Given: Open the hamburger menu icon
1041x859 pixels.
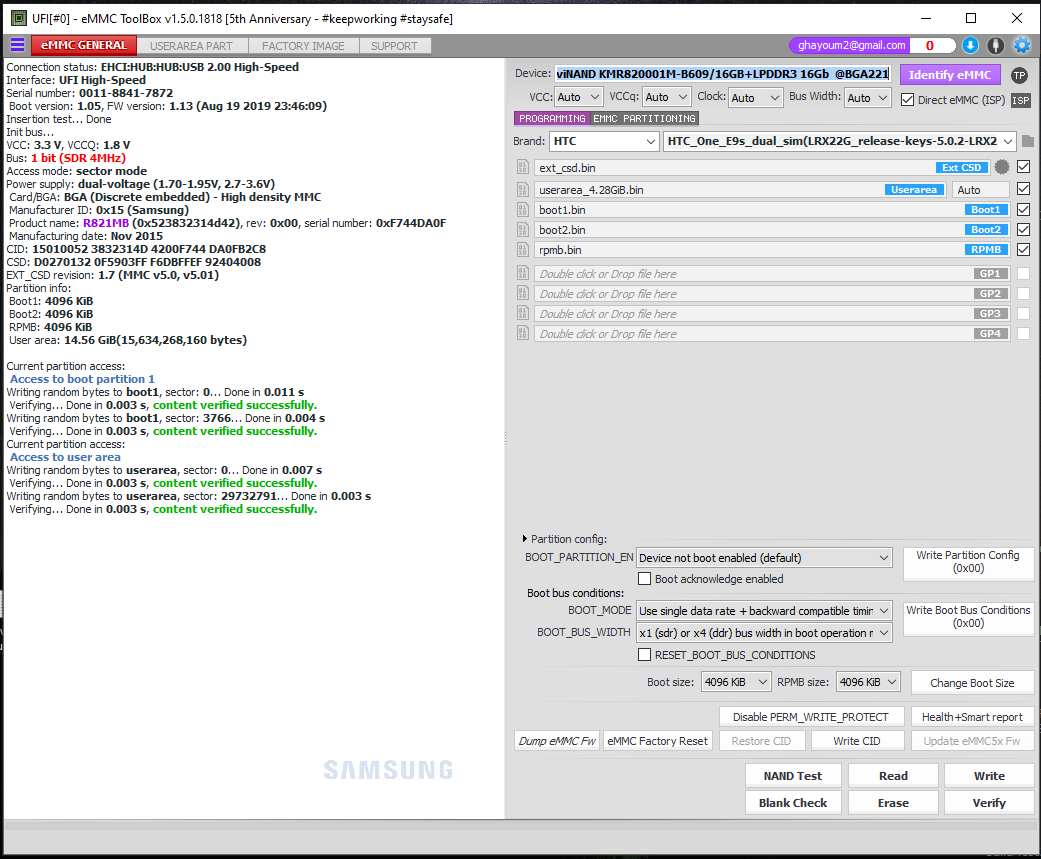Looking at the screenshot, I should pos(17,45).
